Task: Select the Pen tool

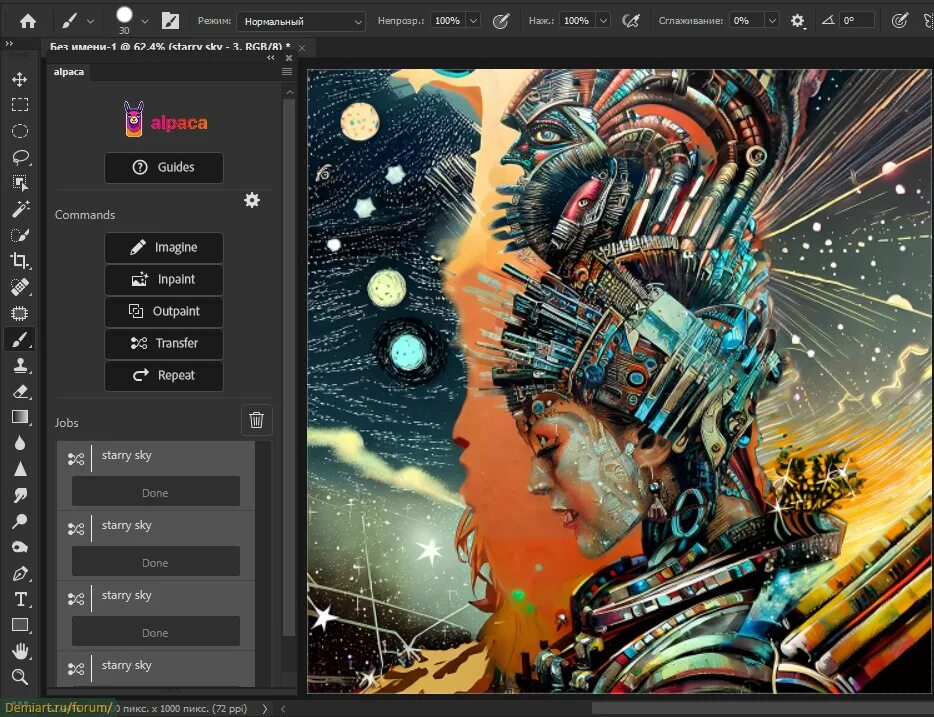Action: (20, 573)
